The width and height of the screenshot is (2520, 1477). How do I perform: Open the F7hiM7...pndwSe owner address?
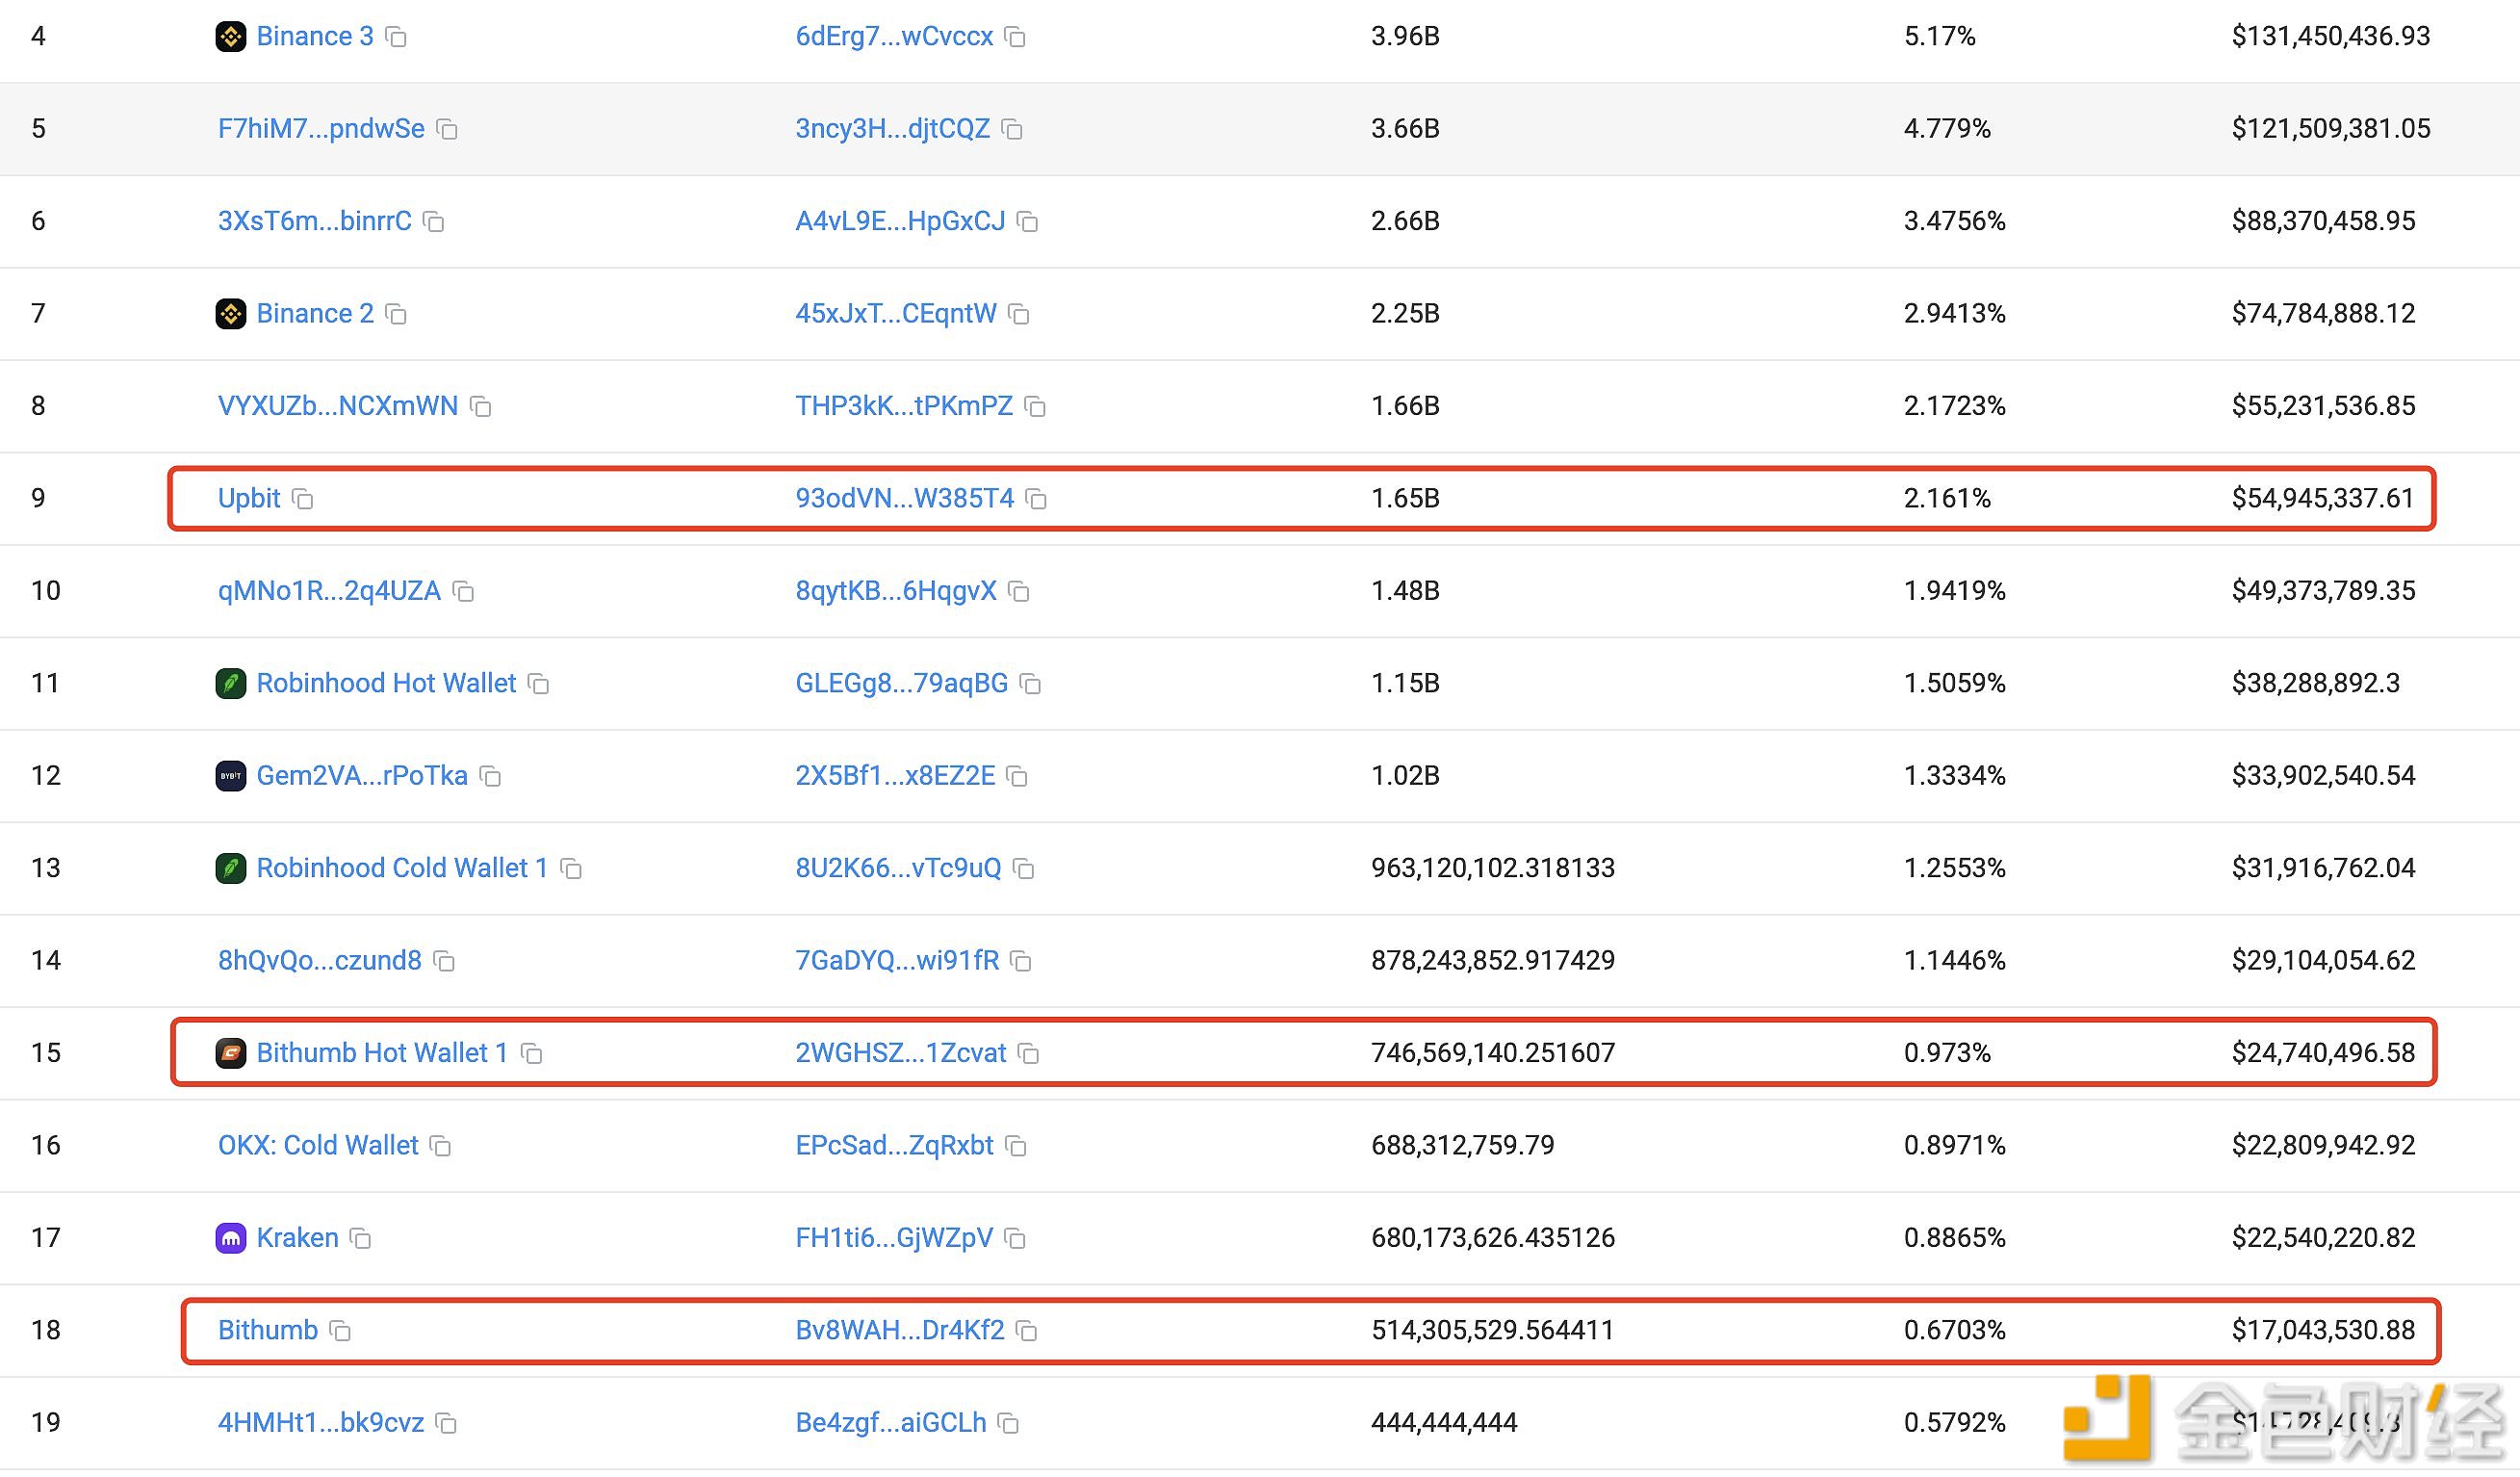coord(321,129)
